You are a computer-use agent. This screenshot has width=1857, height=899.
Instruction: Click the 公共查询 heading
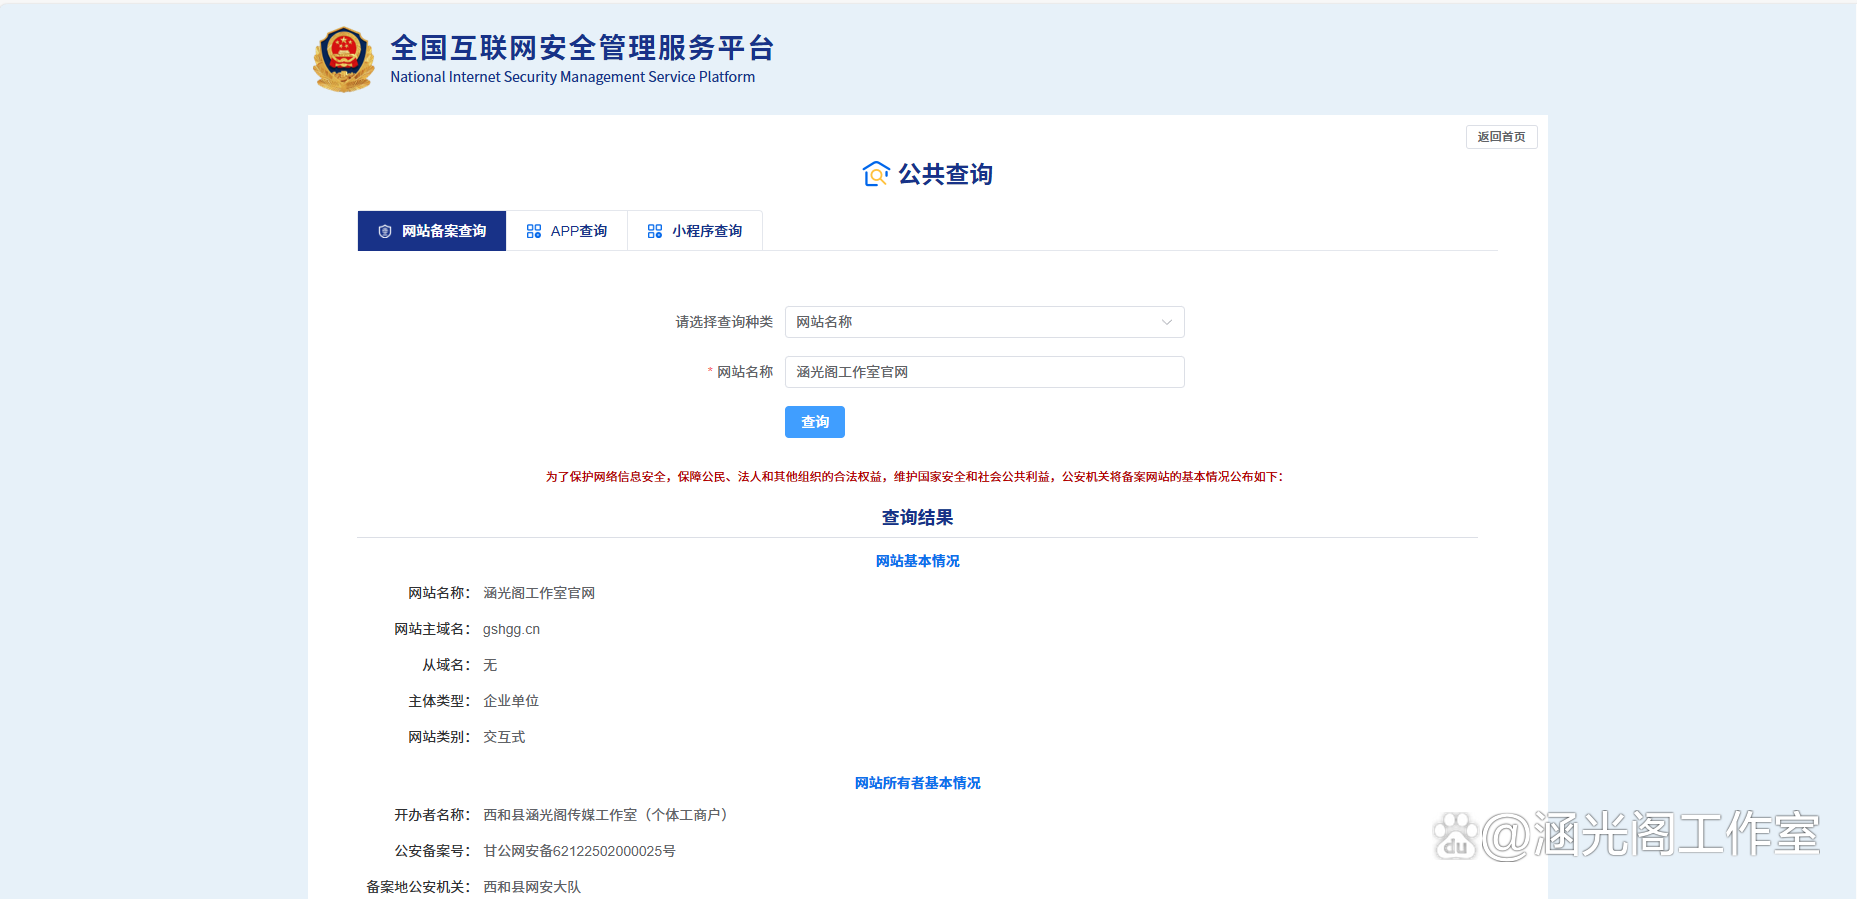945,174
